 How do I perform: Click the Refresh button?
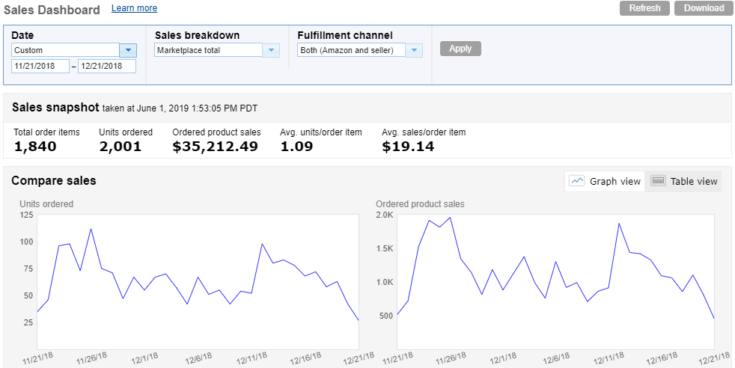pyautogui.click(x=645, y=8)
